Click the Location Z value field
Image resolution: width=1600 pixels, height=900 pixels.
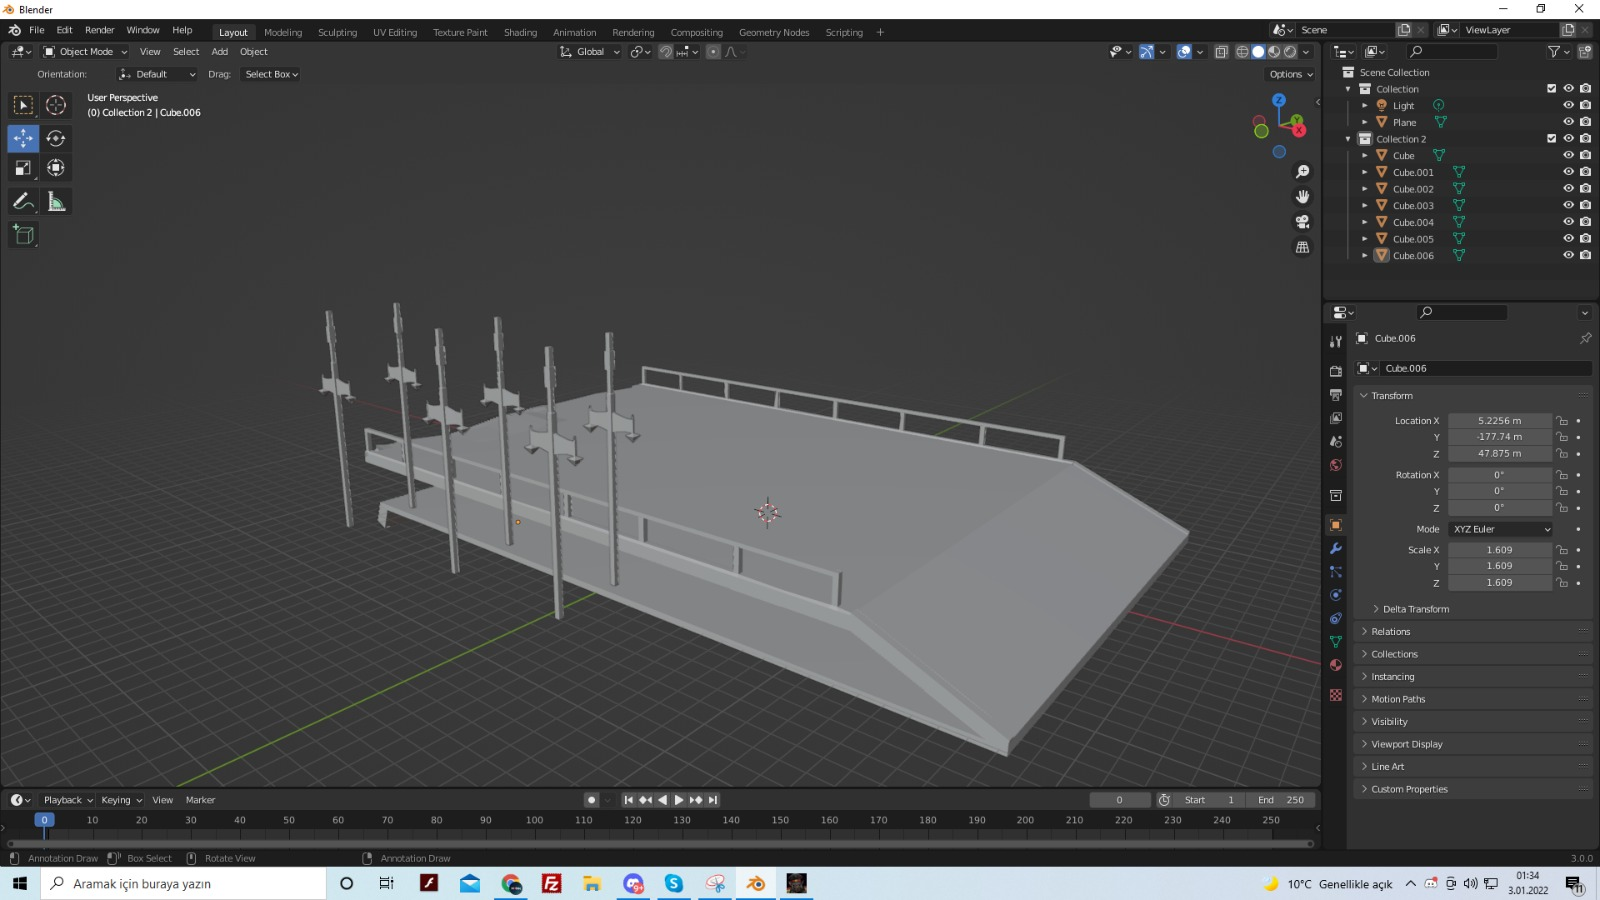click(x=1500, y=454)
